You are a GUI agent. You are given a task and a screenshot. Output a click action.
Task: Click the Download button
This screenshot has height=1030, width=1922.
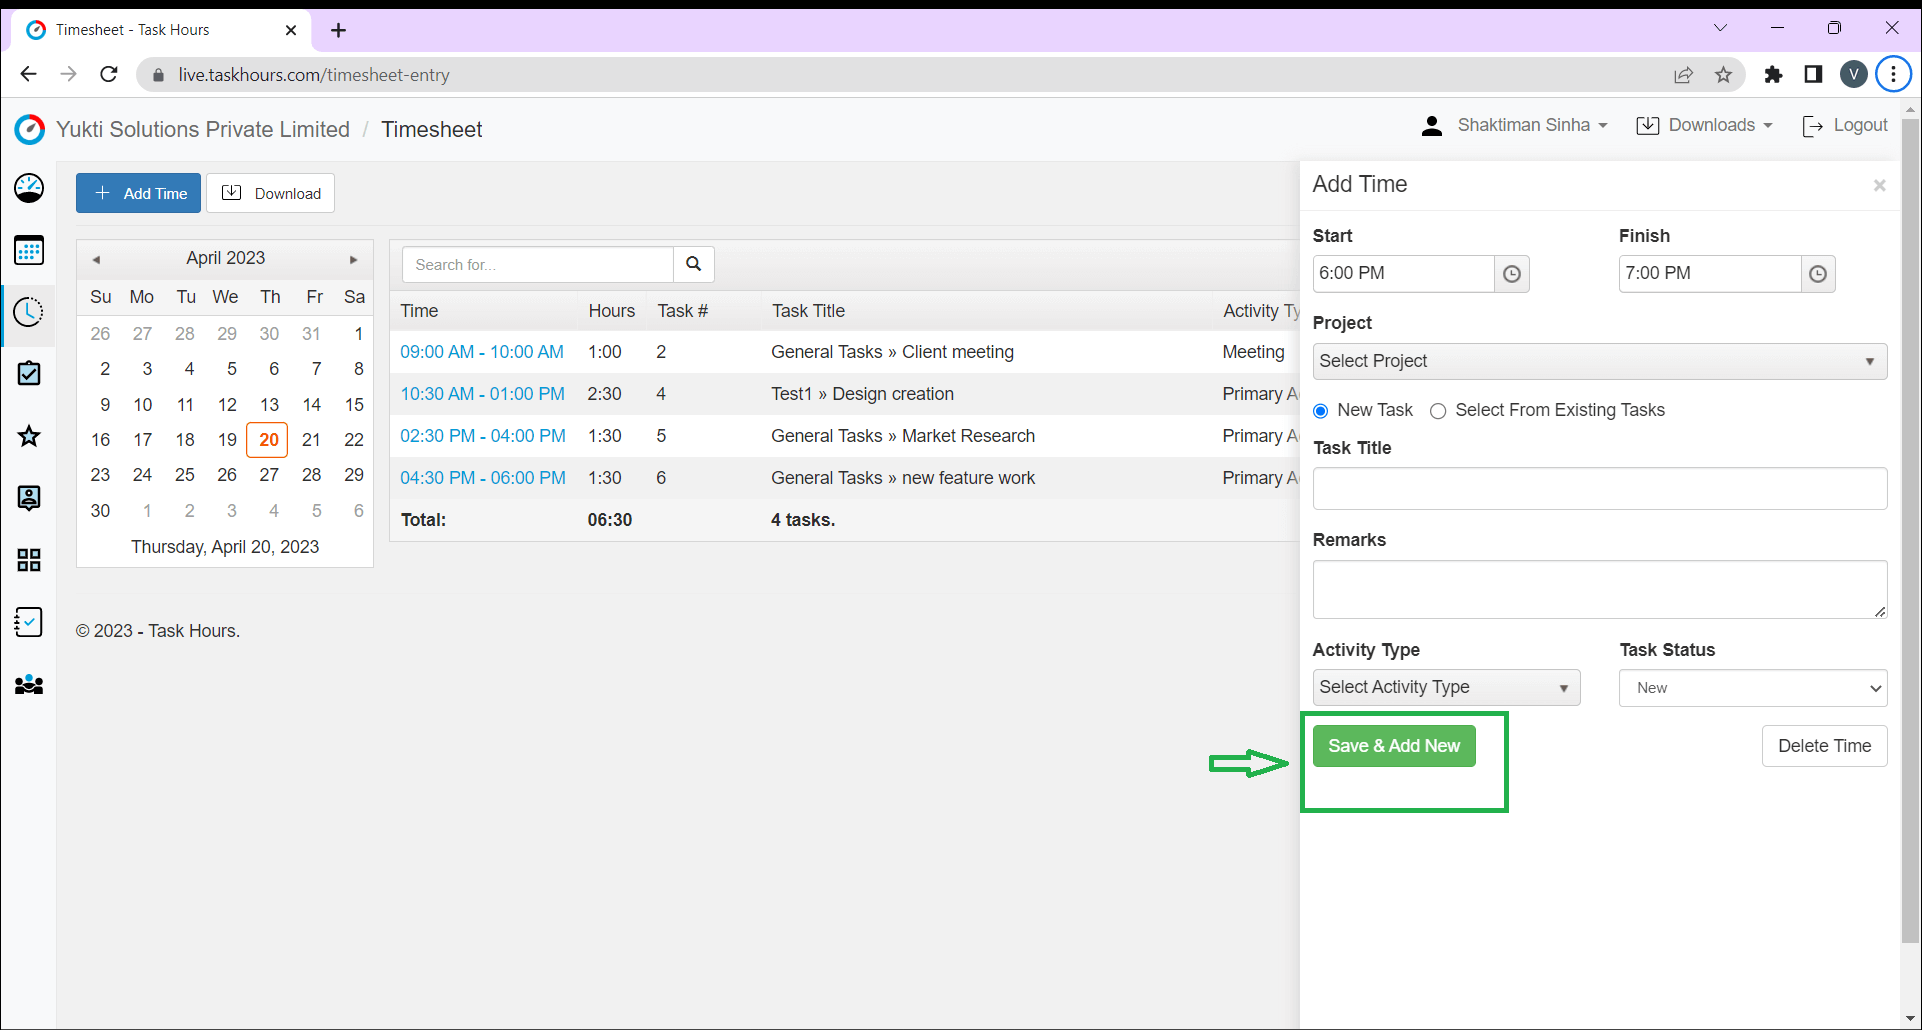coord(270,193)
